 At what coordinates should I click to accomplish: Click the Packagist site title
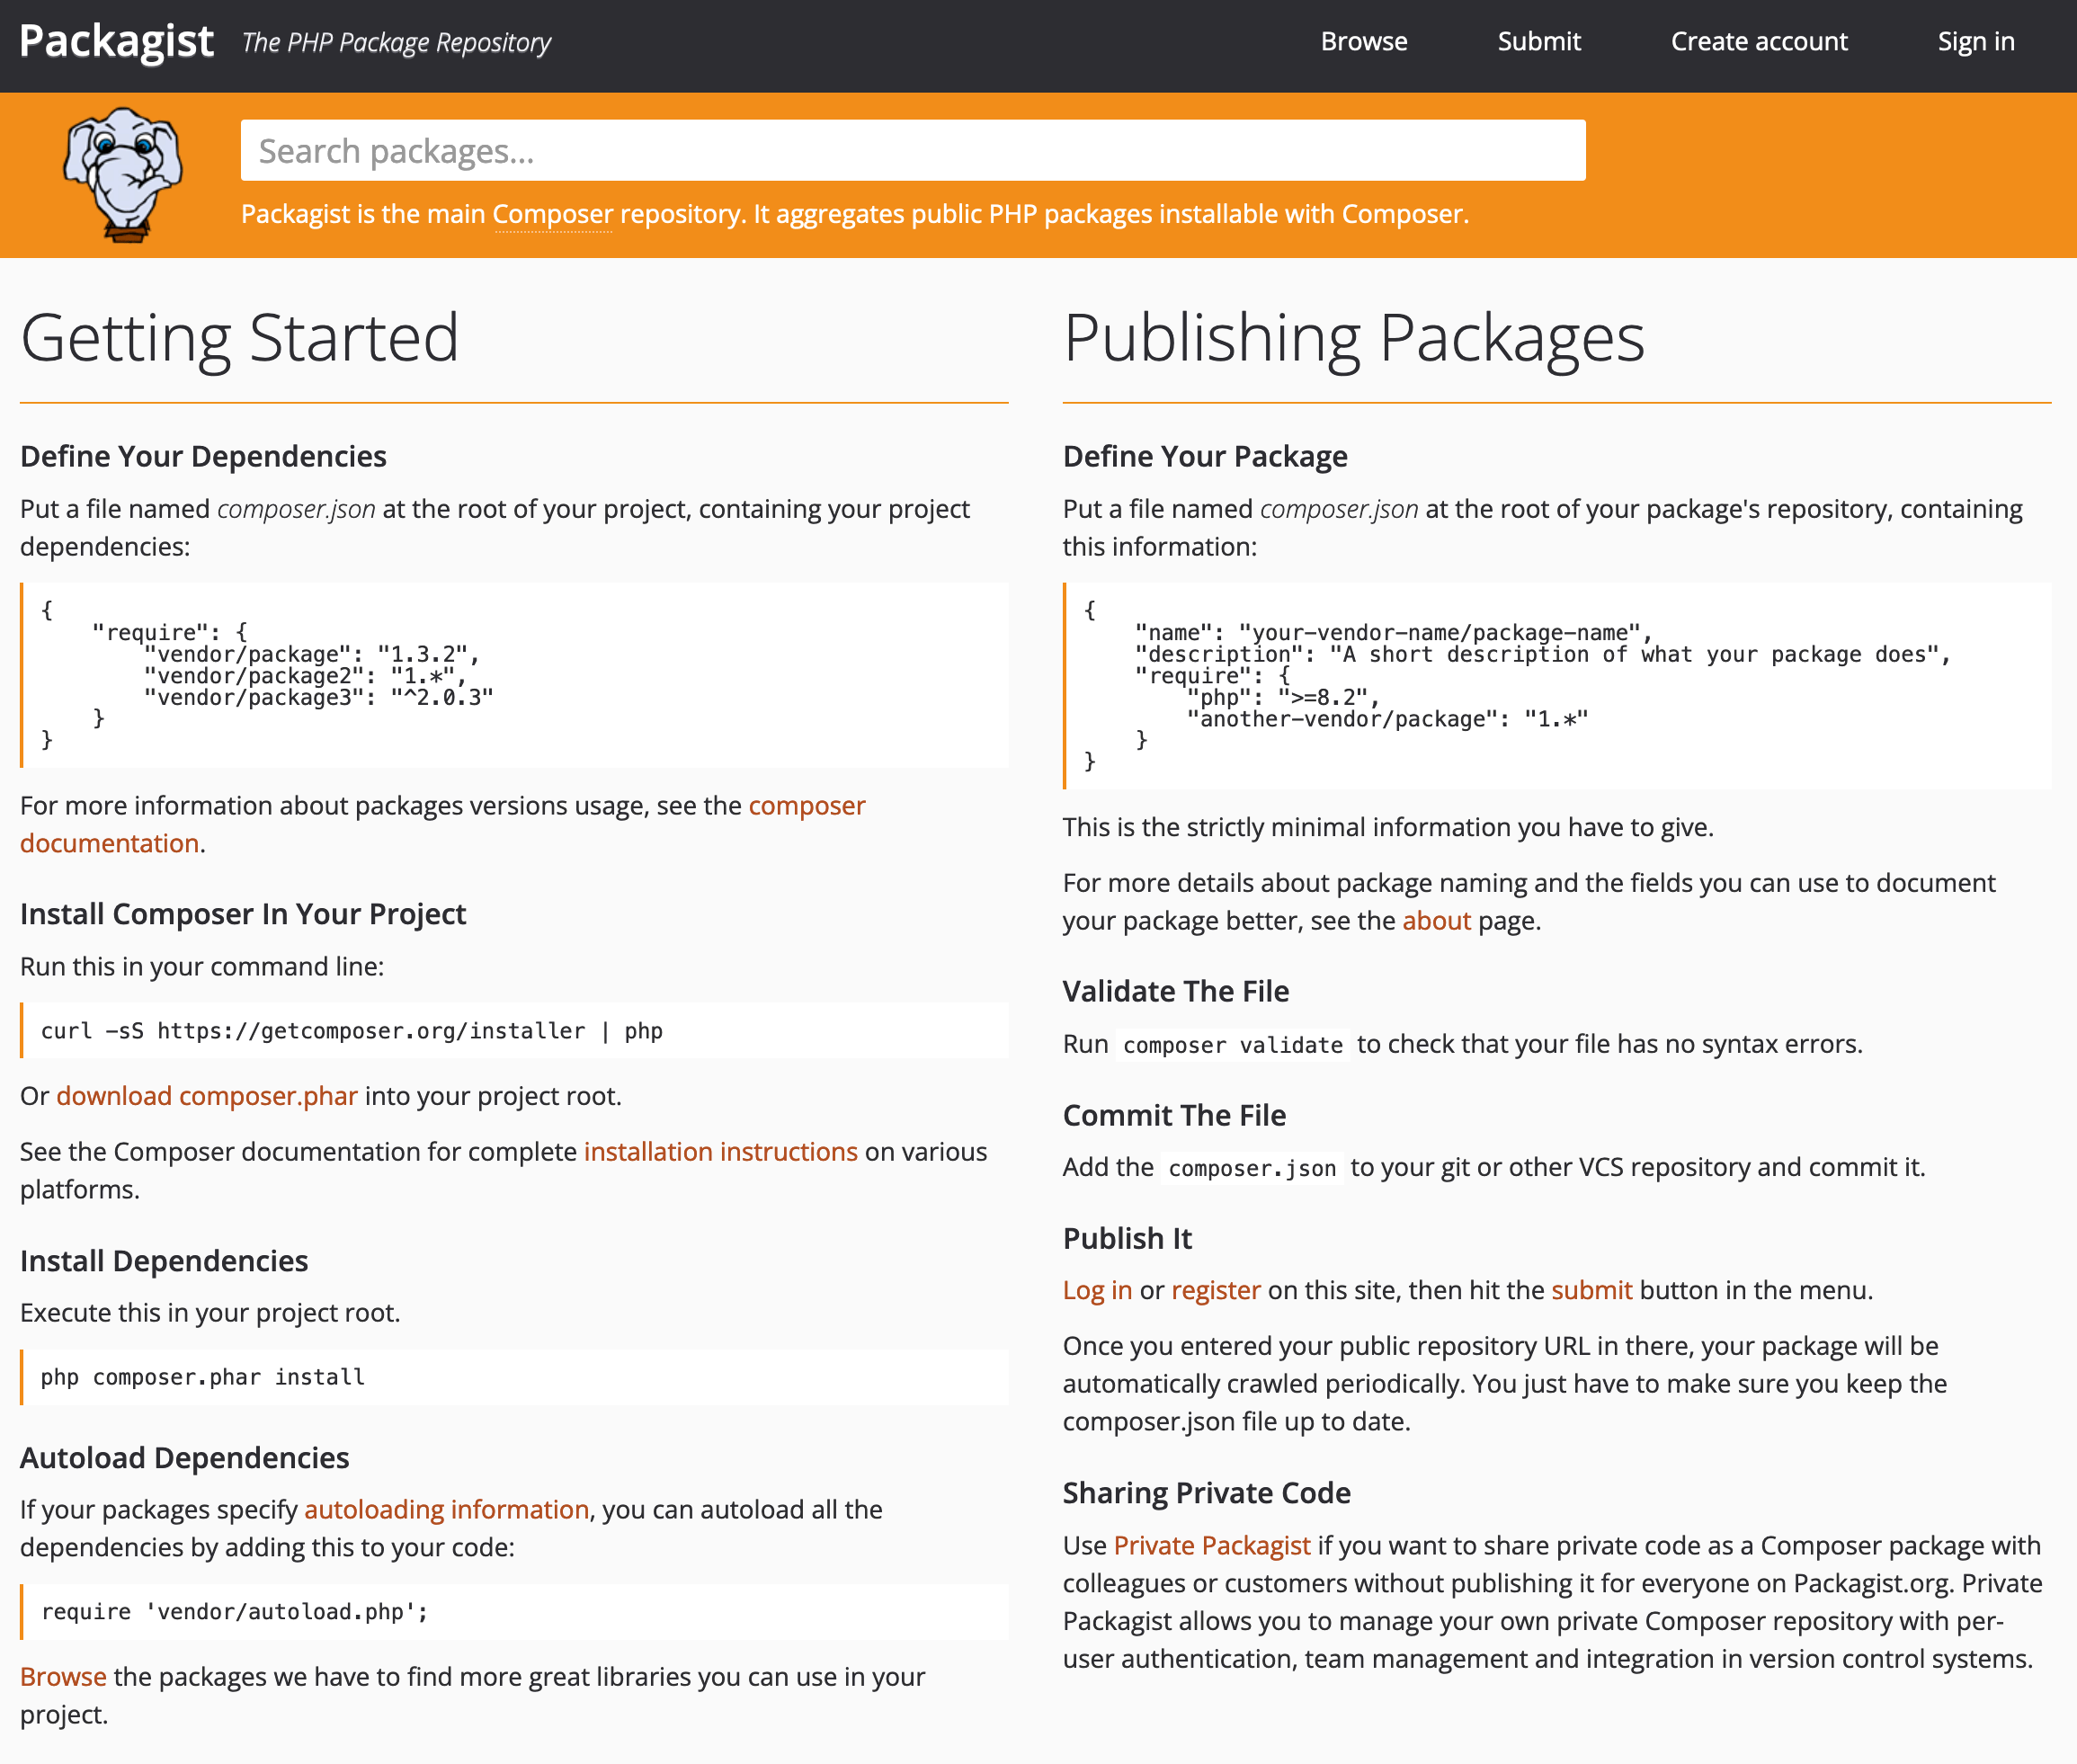point(116,42)
